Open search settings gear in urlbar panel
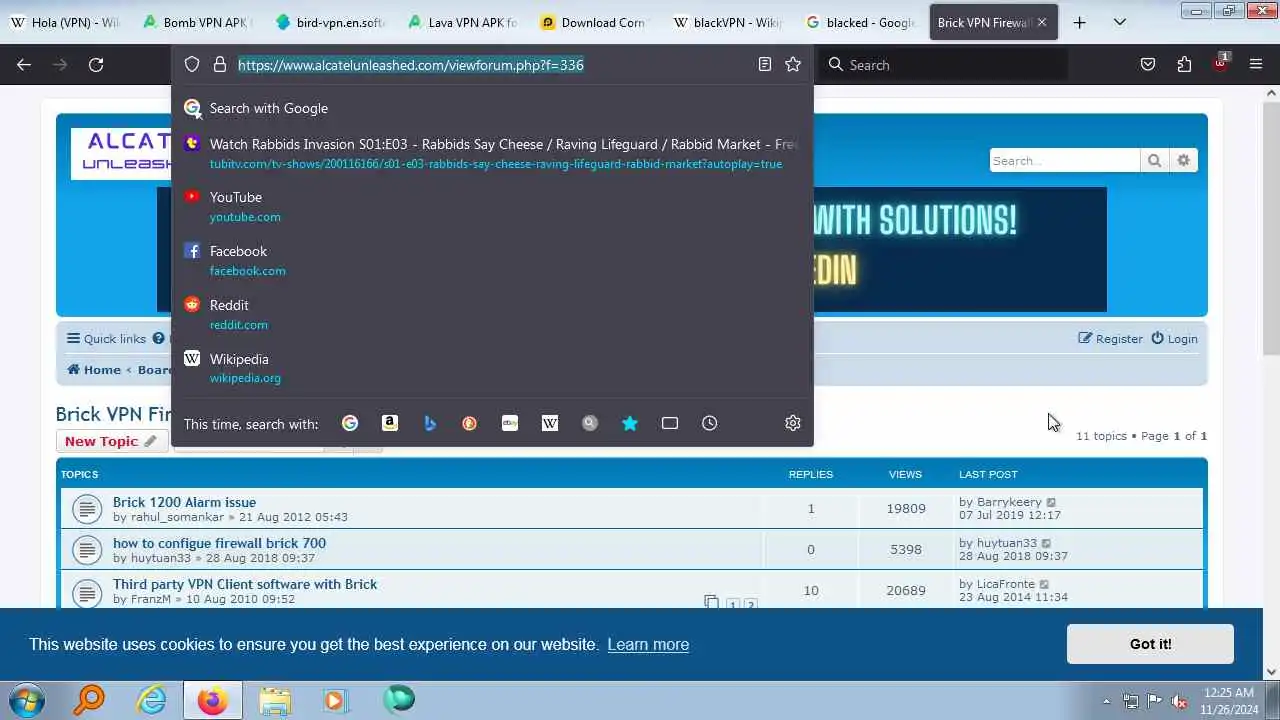Screen dimensions: 1280x720 (793, 424)
